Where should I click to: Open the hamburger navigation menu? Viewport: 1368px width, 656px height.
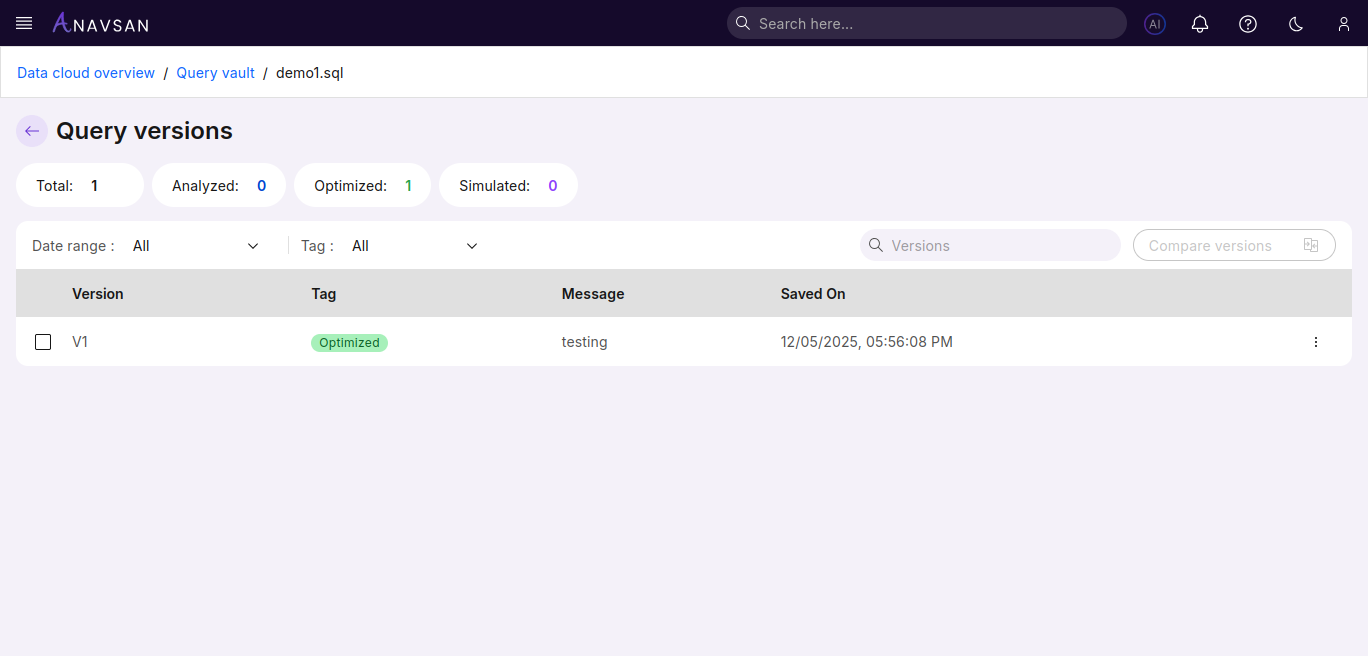click(23, 23)
